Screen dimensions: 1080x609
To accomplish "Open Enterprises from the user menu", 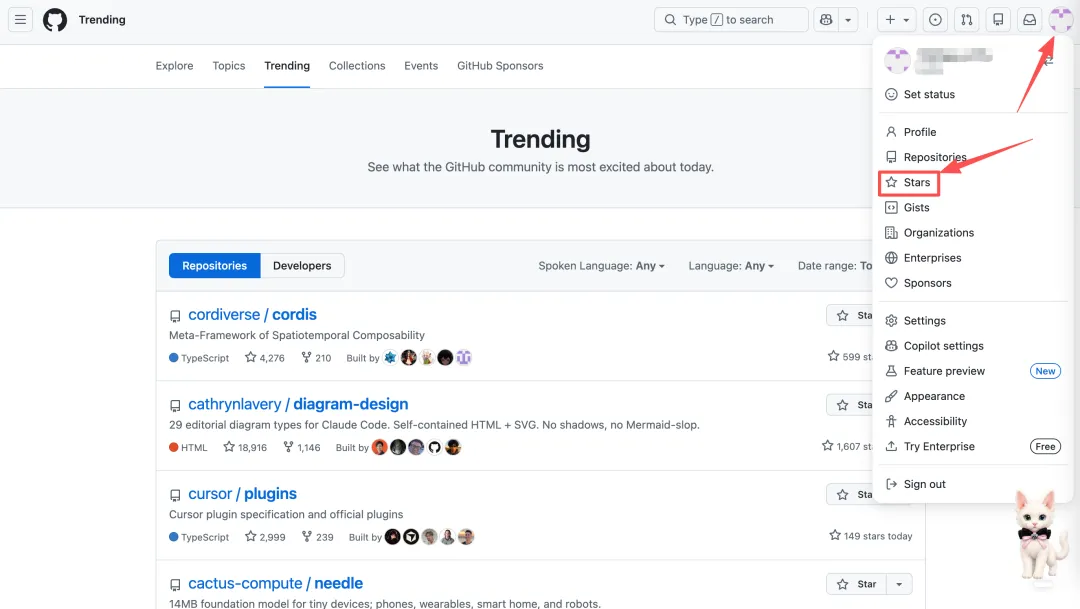I will click(972, 258).
